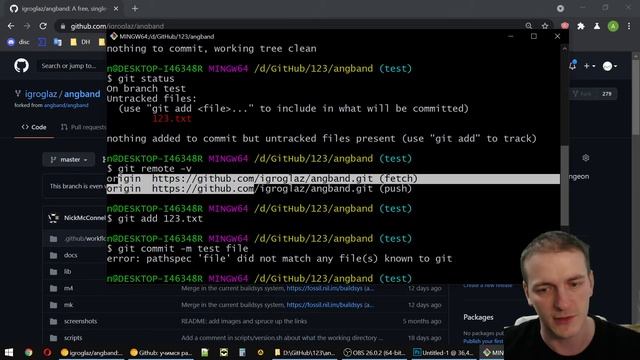Open the Windows Start menu
This screenshot has width=640, height=360.
[9, 352]
